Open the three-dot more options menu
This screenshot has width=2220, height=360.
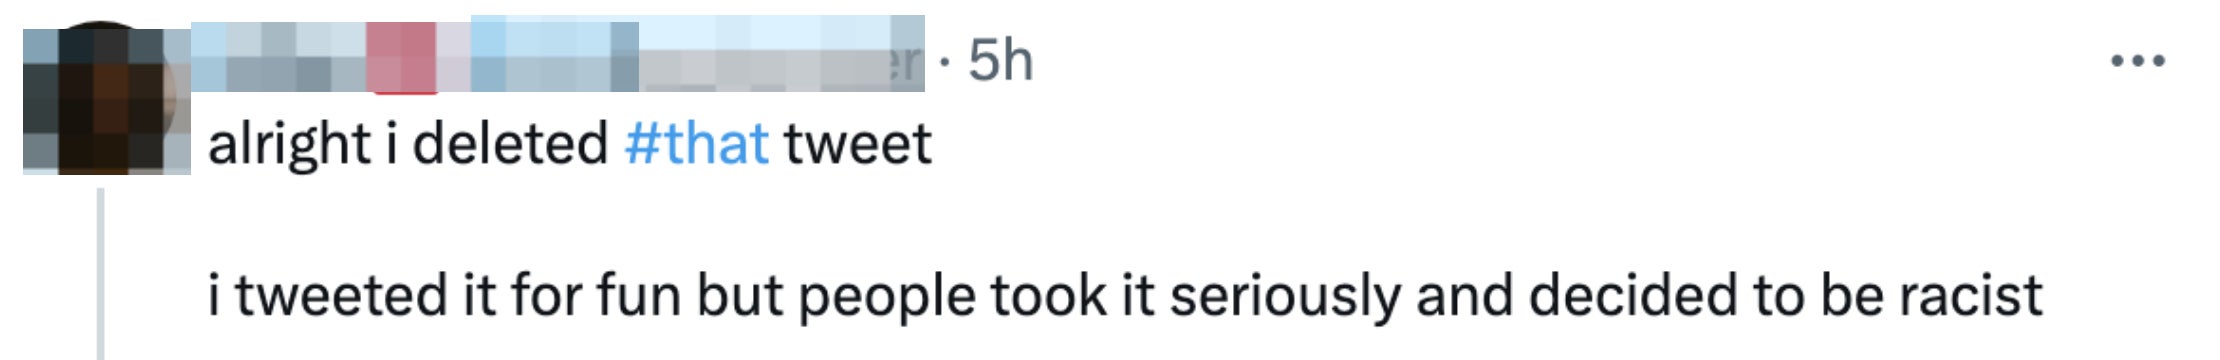tap(2138, 62)
